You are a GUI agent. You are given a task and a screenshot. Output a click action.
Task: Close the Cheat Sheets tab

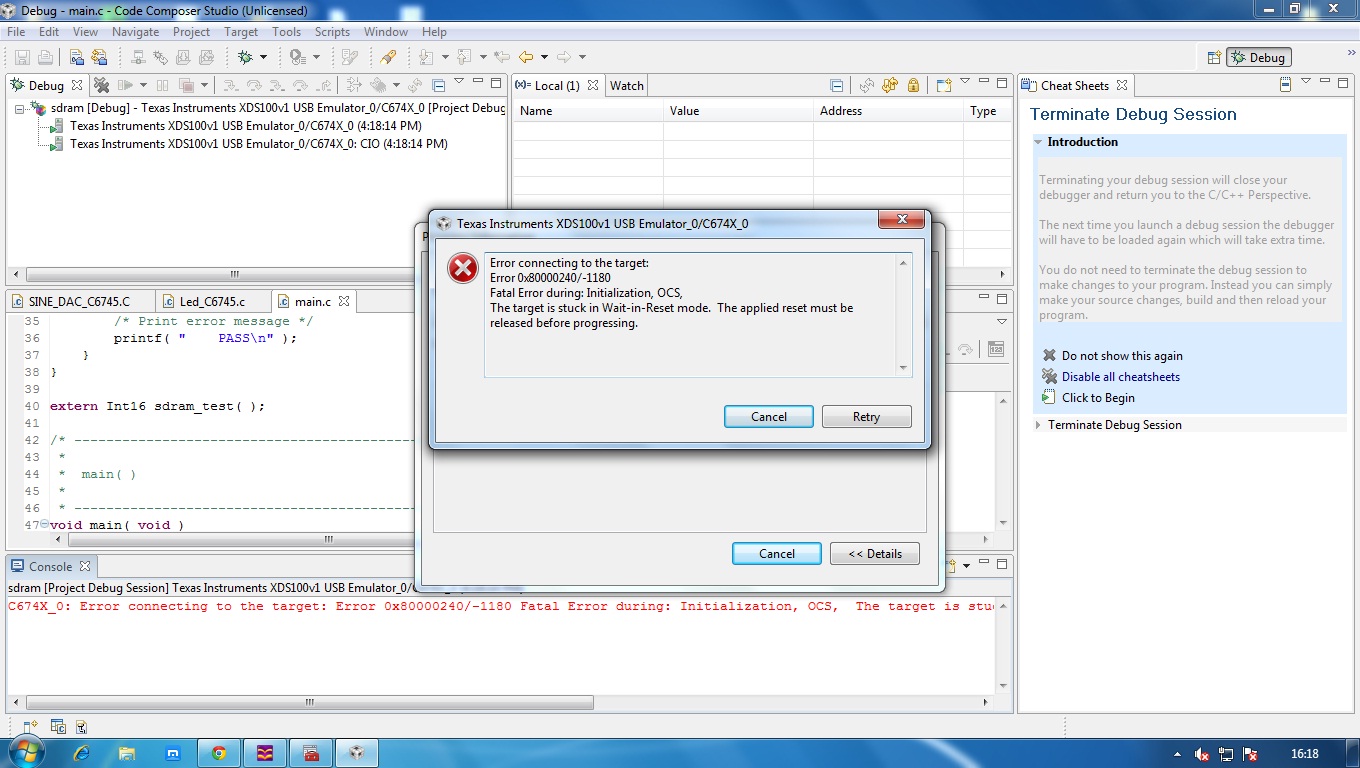coord(1122,86)
